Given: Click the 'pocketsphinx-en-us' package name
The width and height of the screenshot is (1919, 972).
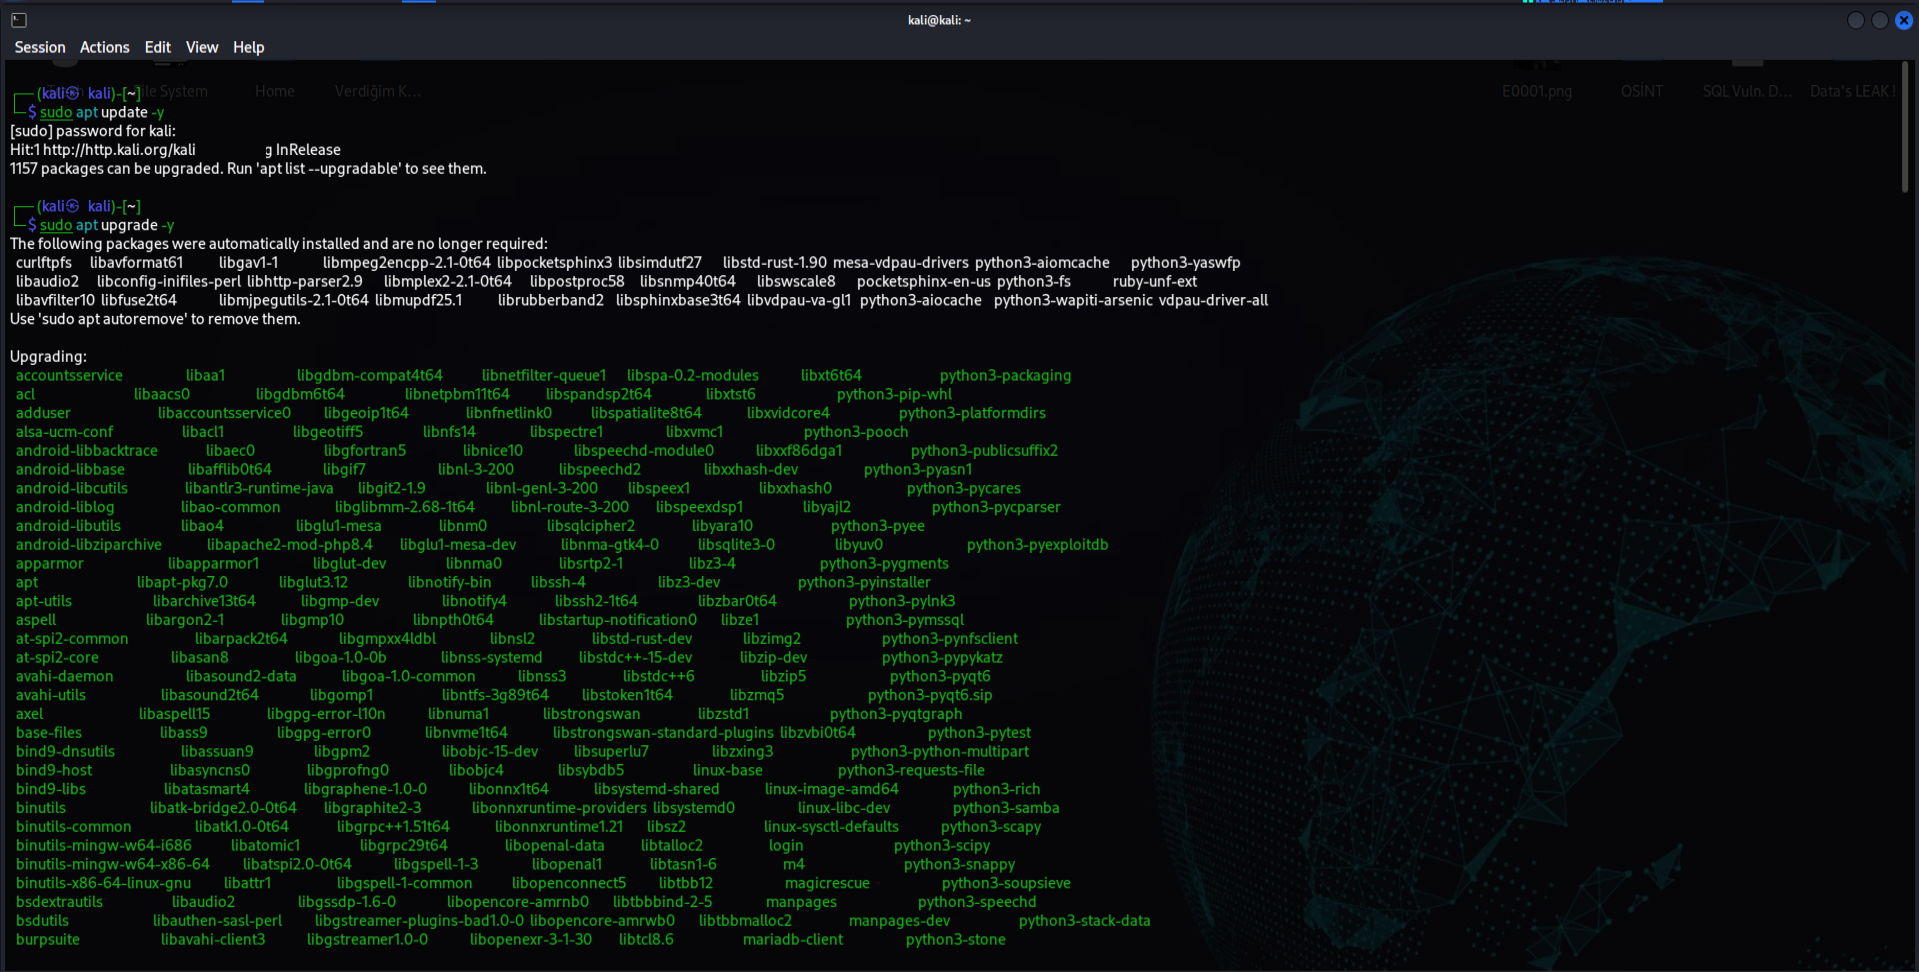Looking at the screenshot, I should 924,281.
